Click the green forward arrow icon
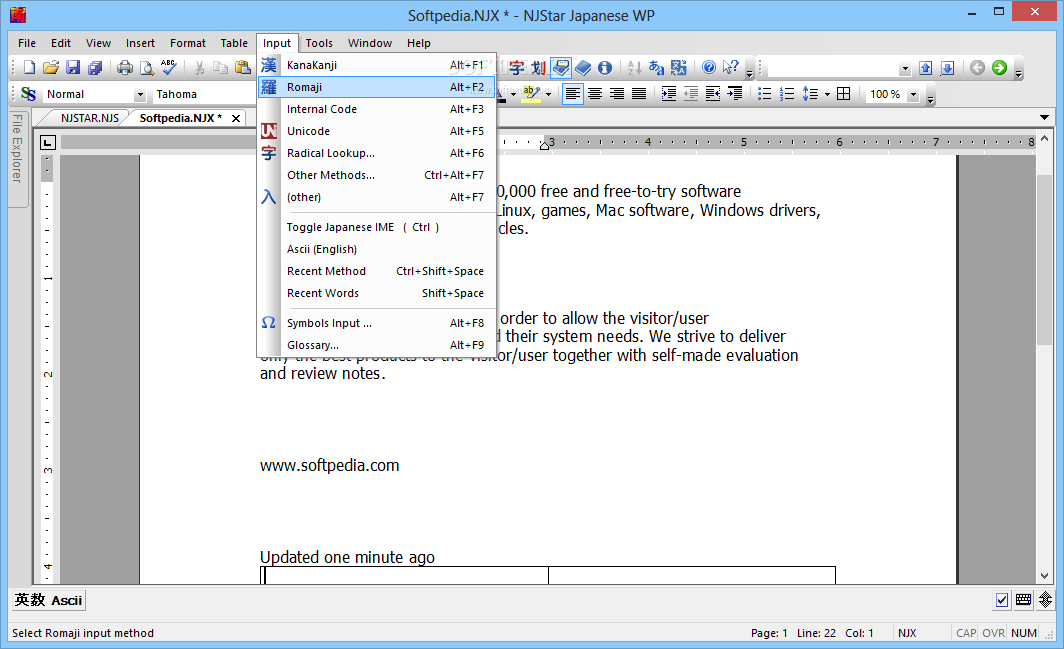1064x649 pixels. 1000,67
